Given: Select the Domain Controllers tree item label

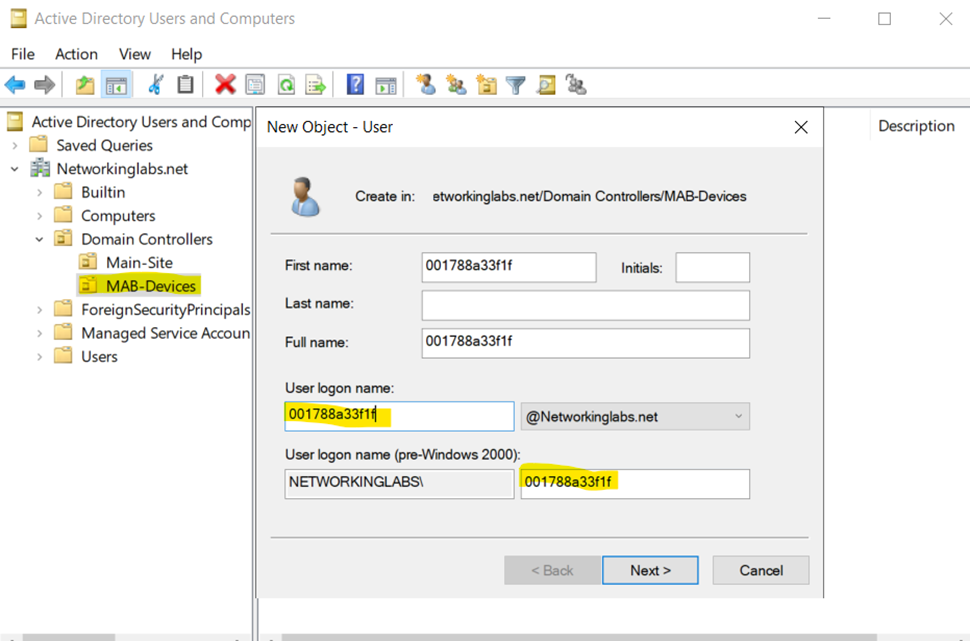Looking at the screenshot, I should tap(147, 239).
